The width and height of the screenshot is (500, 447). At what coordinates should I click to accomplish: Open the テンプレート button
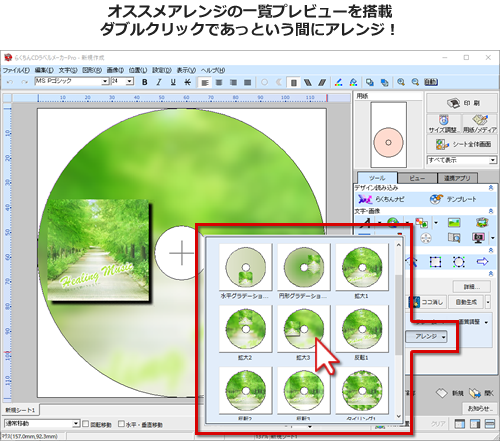[x=453, y=199]
